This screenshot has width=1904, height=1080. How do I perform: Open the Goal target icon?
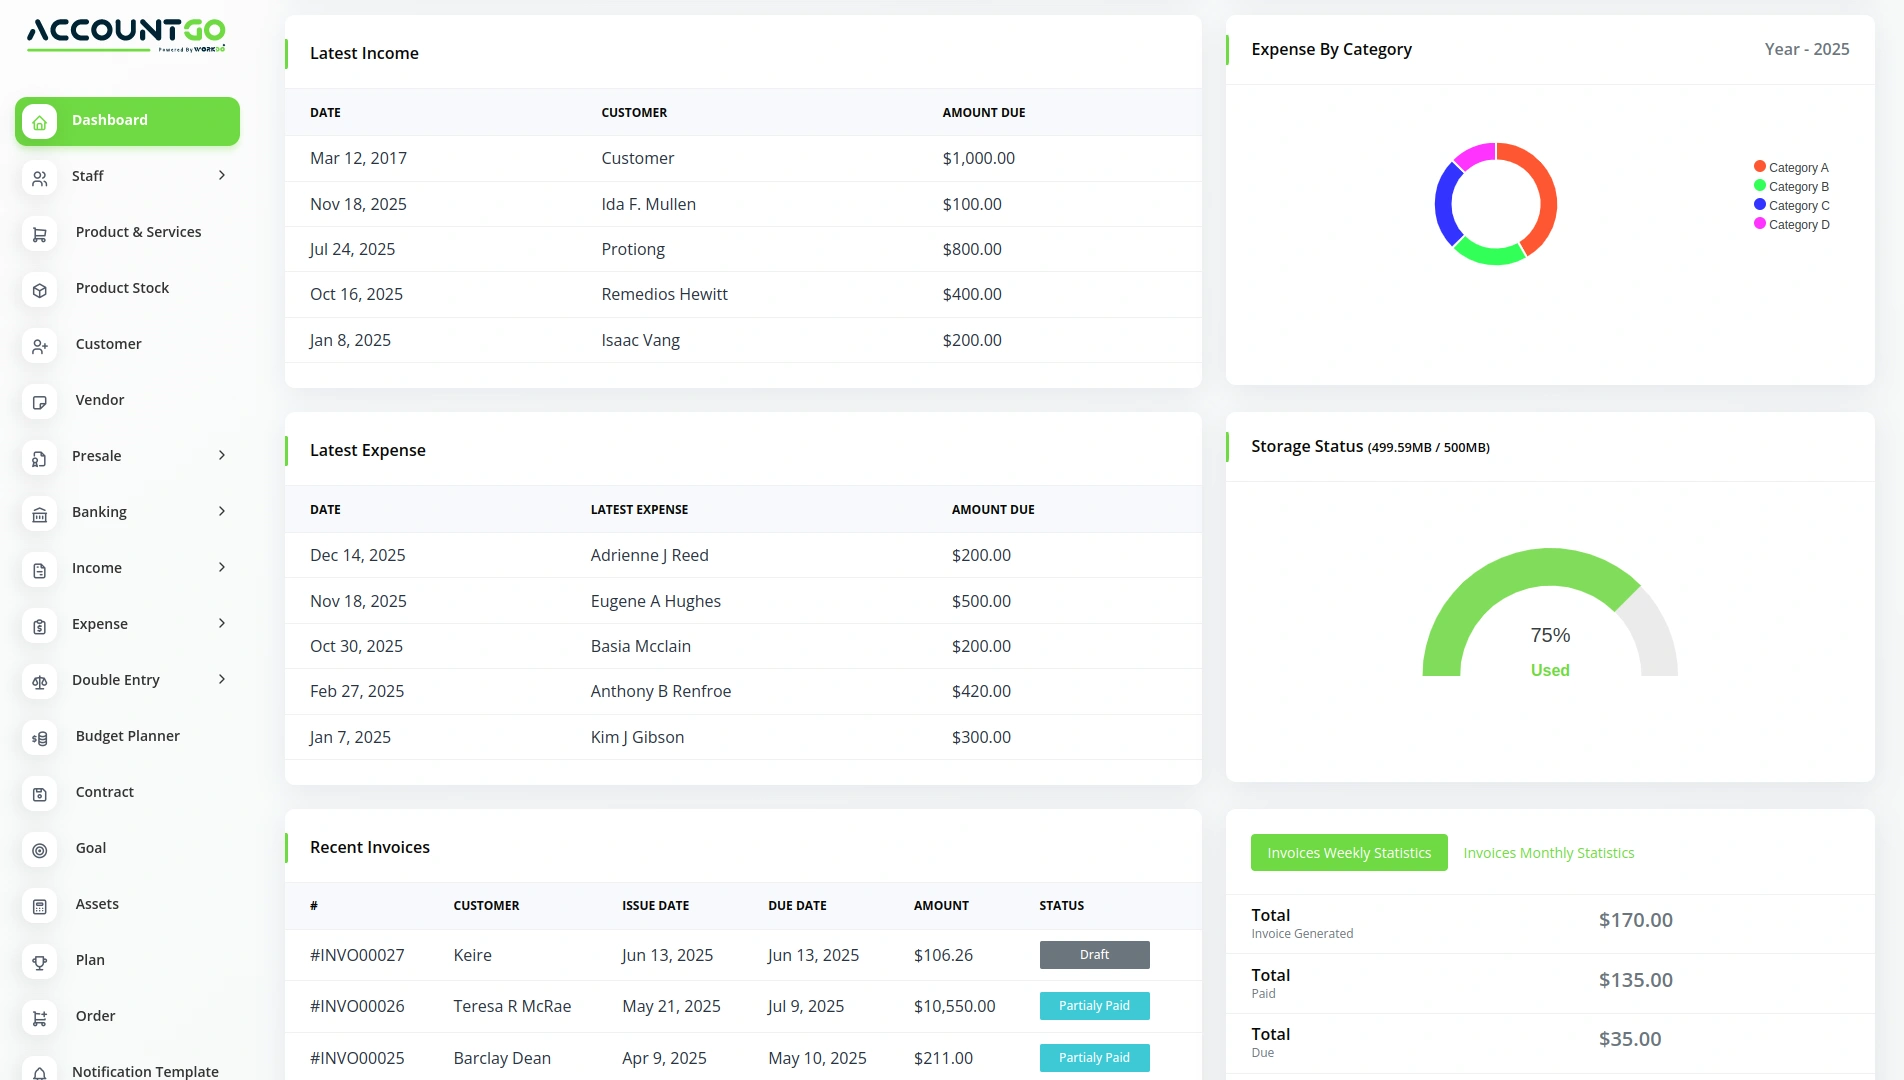tap(39, 850)
